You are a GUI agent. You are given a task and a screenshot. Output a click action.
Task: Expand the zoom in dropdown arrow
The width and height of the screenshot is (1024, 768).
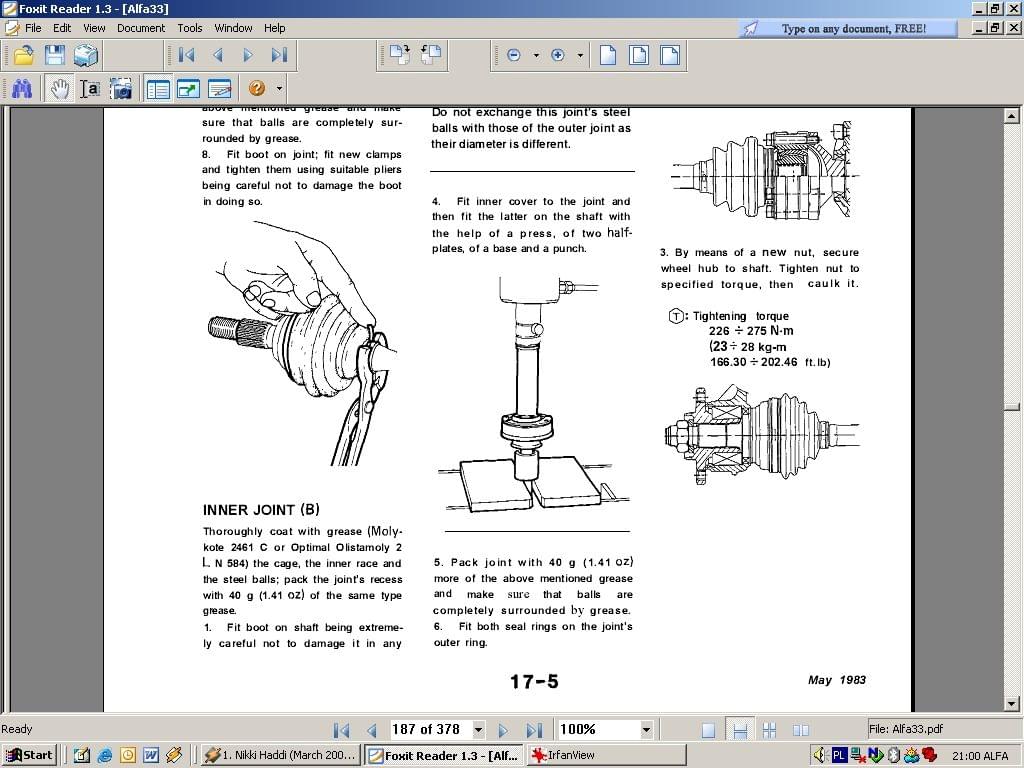580,56
